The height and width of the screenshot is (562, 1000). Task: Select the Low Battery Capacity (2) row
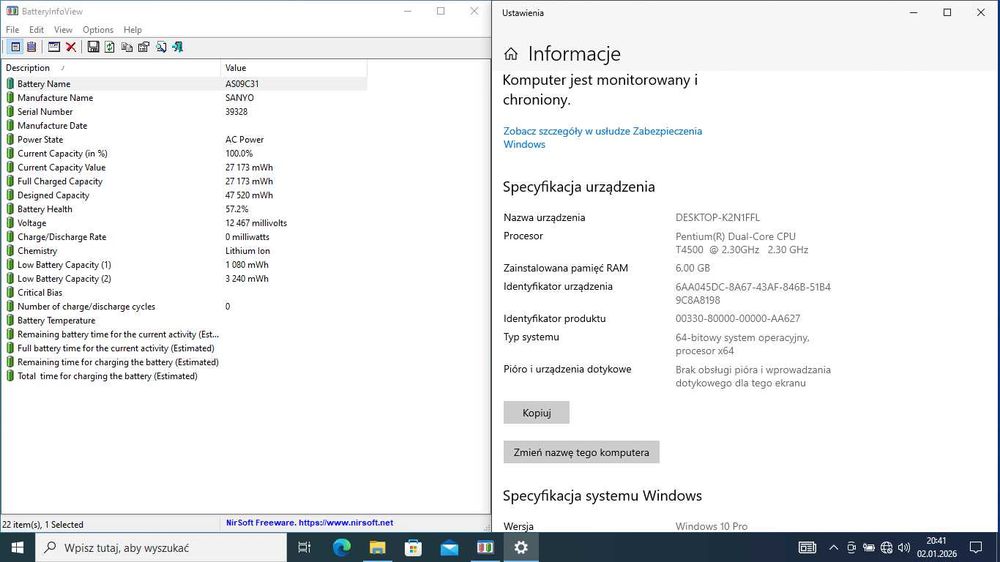(x=184, y=279)
